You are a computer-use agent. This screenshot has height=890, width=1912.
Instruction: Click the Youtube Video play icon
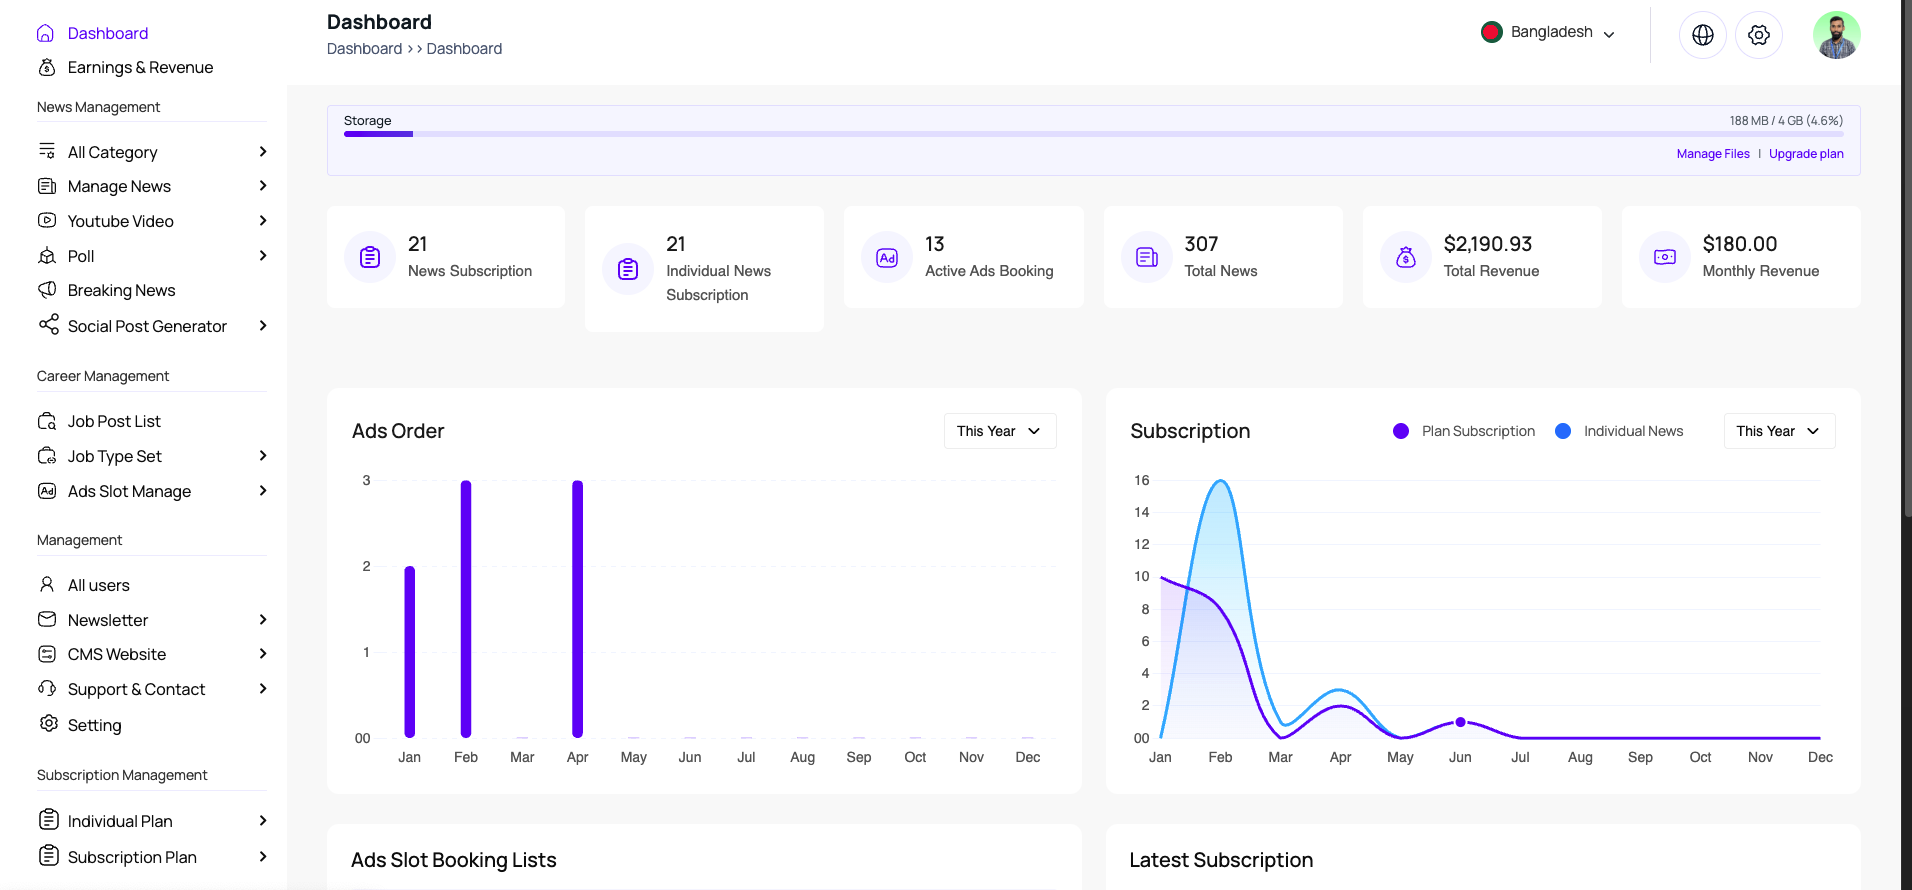tap(46, 220)
